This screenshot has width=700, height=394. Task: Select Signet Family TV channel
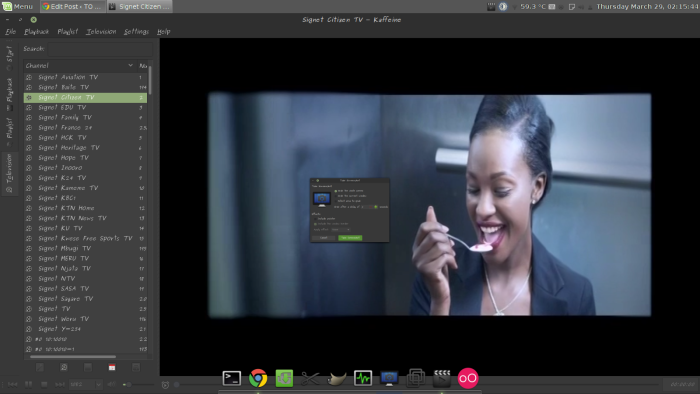click(85, 118)
